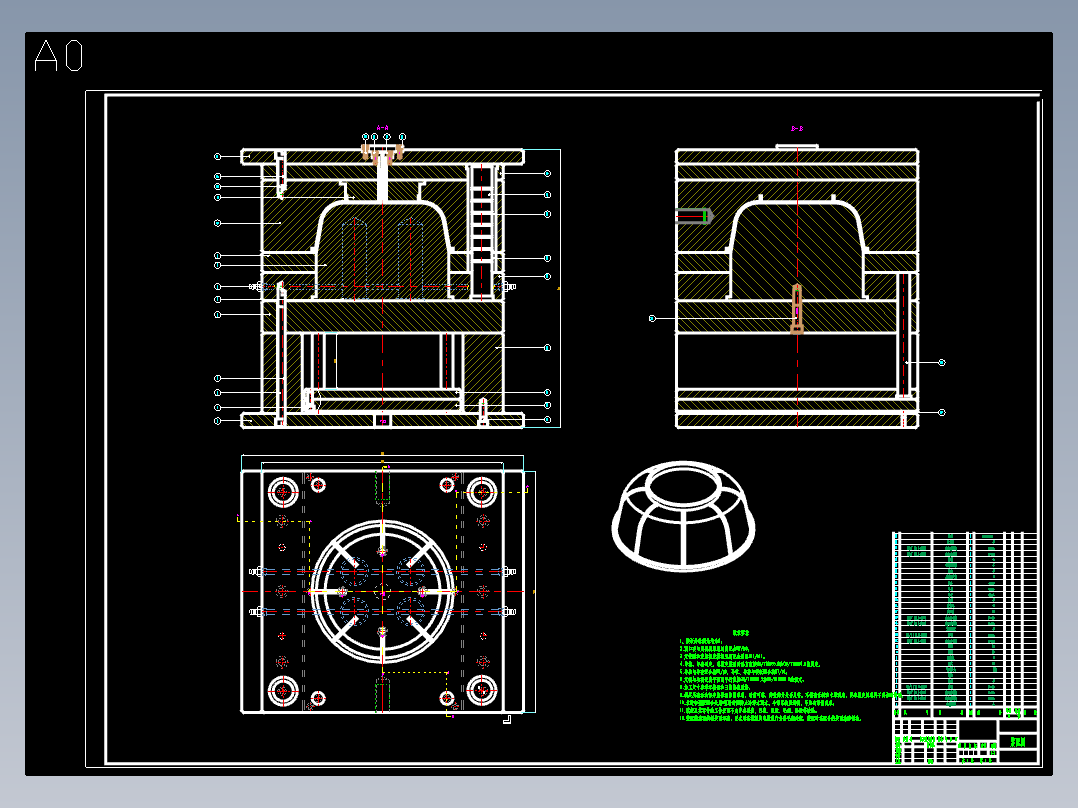The width and height of the screenshot is (1078, 808).
Task: Select the B-B section view label
Action: tap(797, 129)
